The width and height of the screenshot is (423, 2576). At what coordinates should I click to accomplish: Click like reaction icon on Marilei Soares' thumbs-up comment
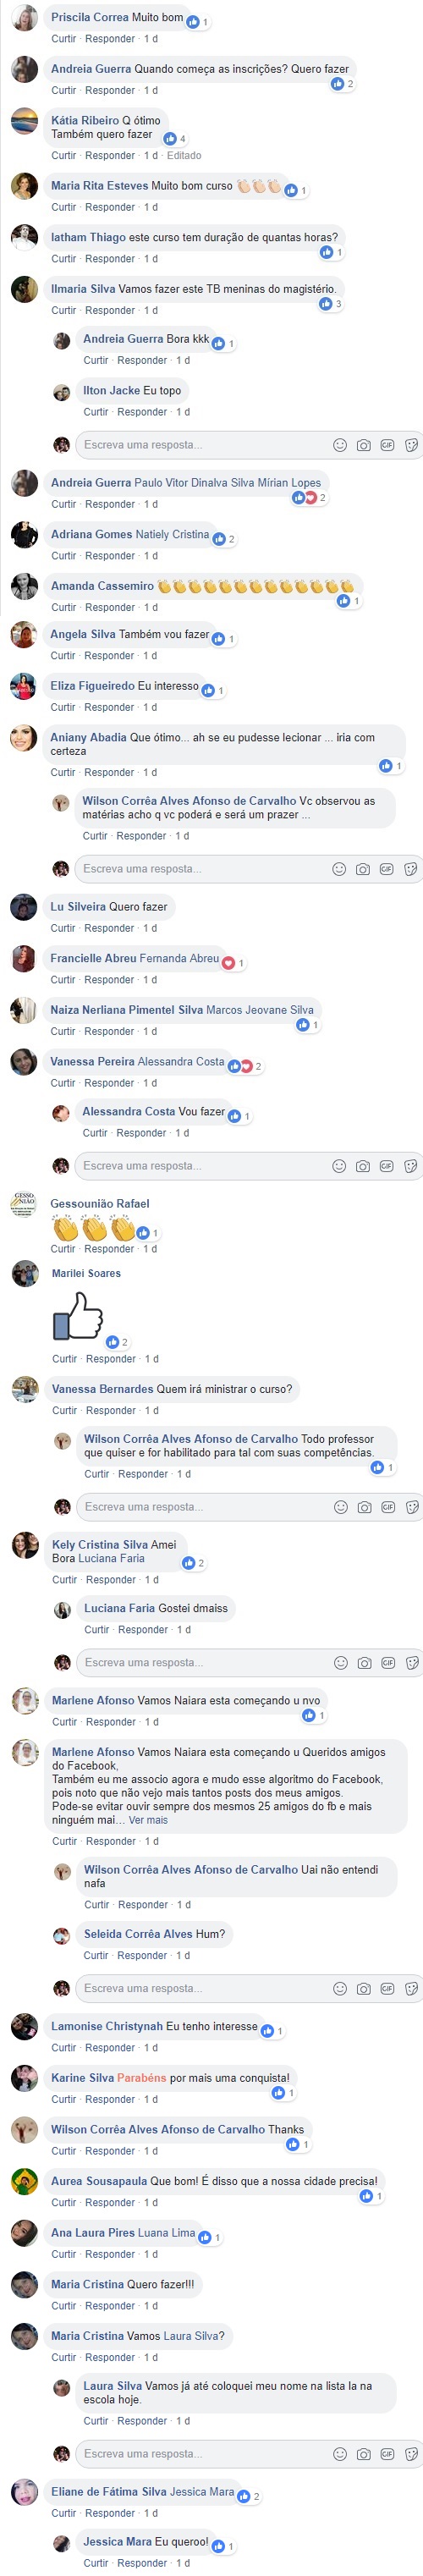coord(113,1342)
